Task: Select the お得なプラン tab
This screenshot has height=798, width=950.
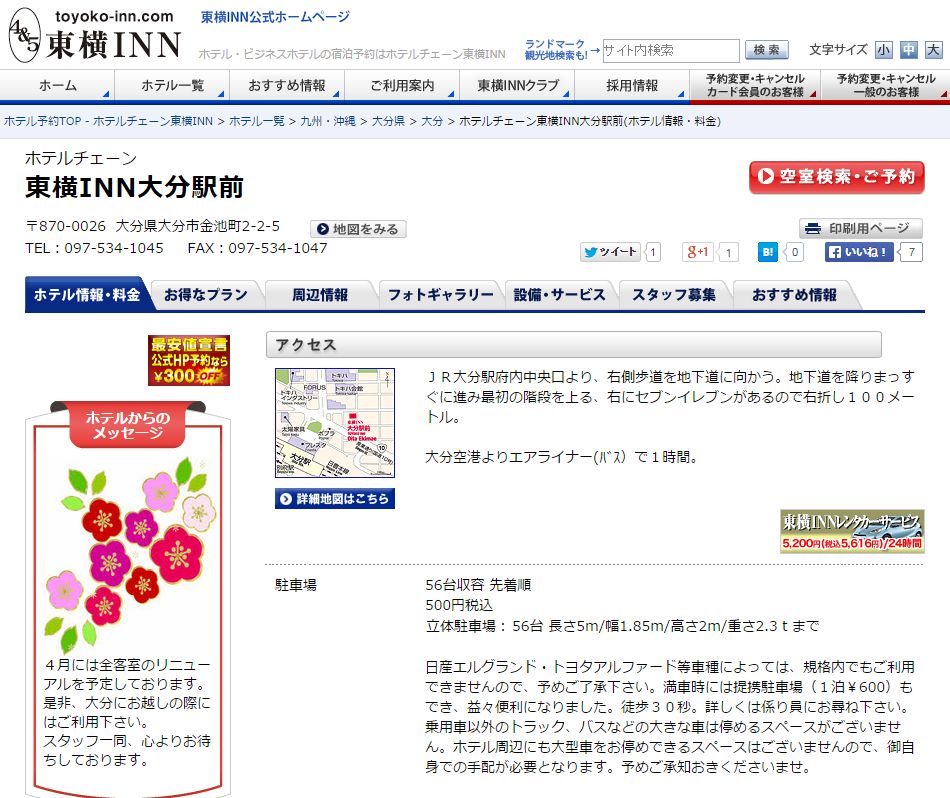Action: point(206,295)
